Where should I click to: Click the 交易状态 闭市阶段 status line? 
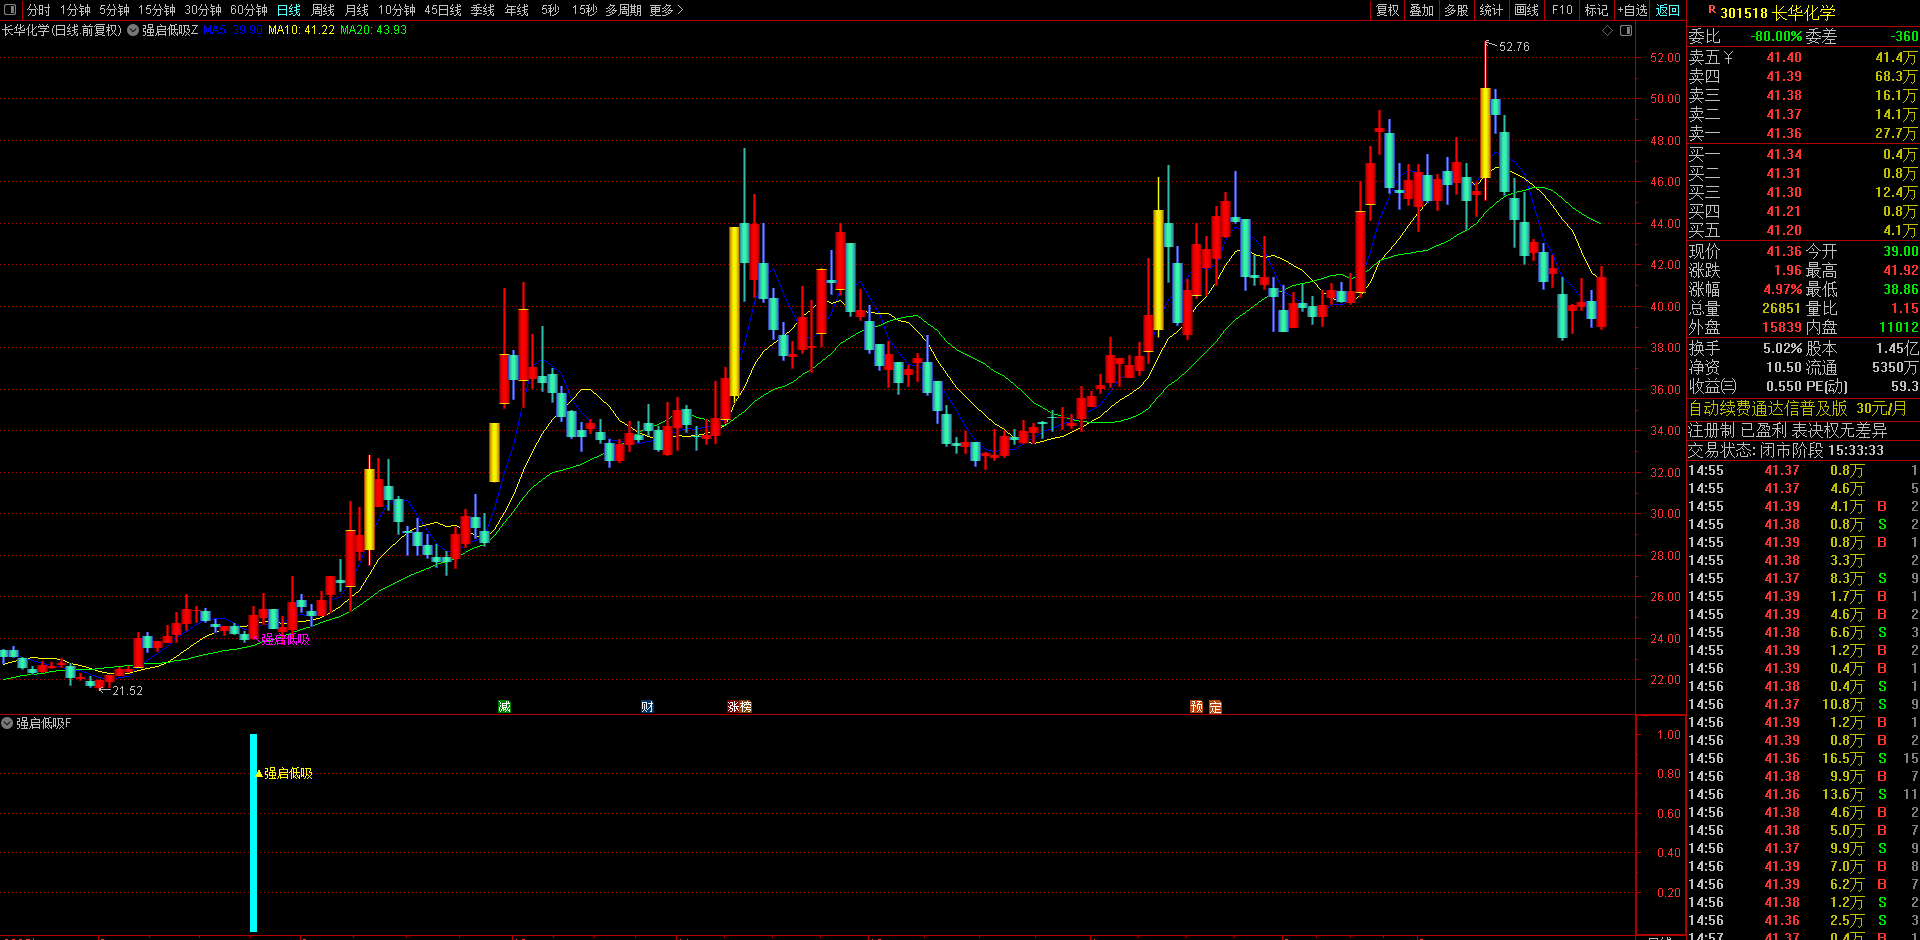pyautogui.click(x=1786, y=450)
